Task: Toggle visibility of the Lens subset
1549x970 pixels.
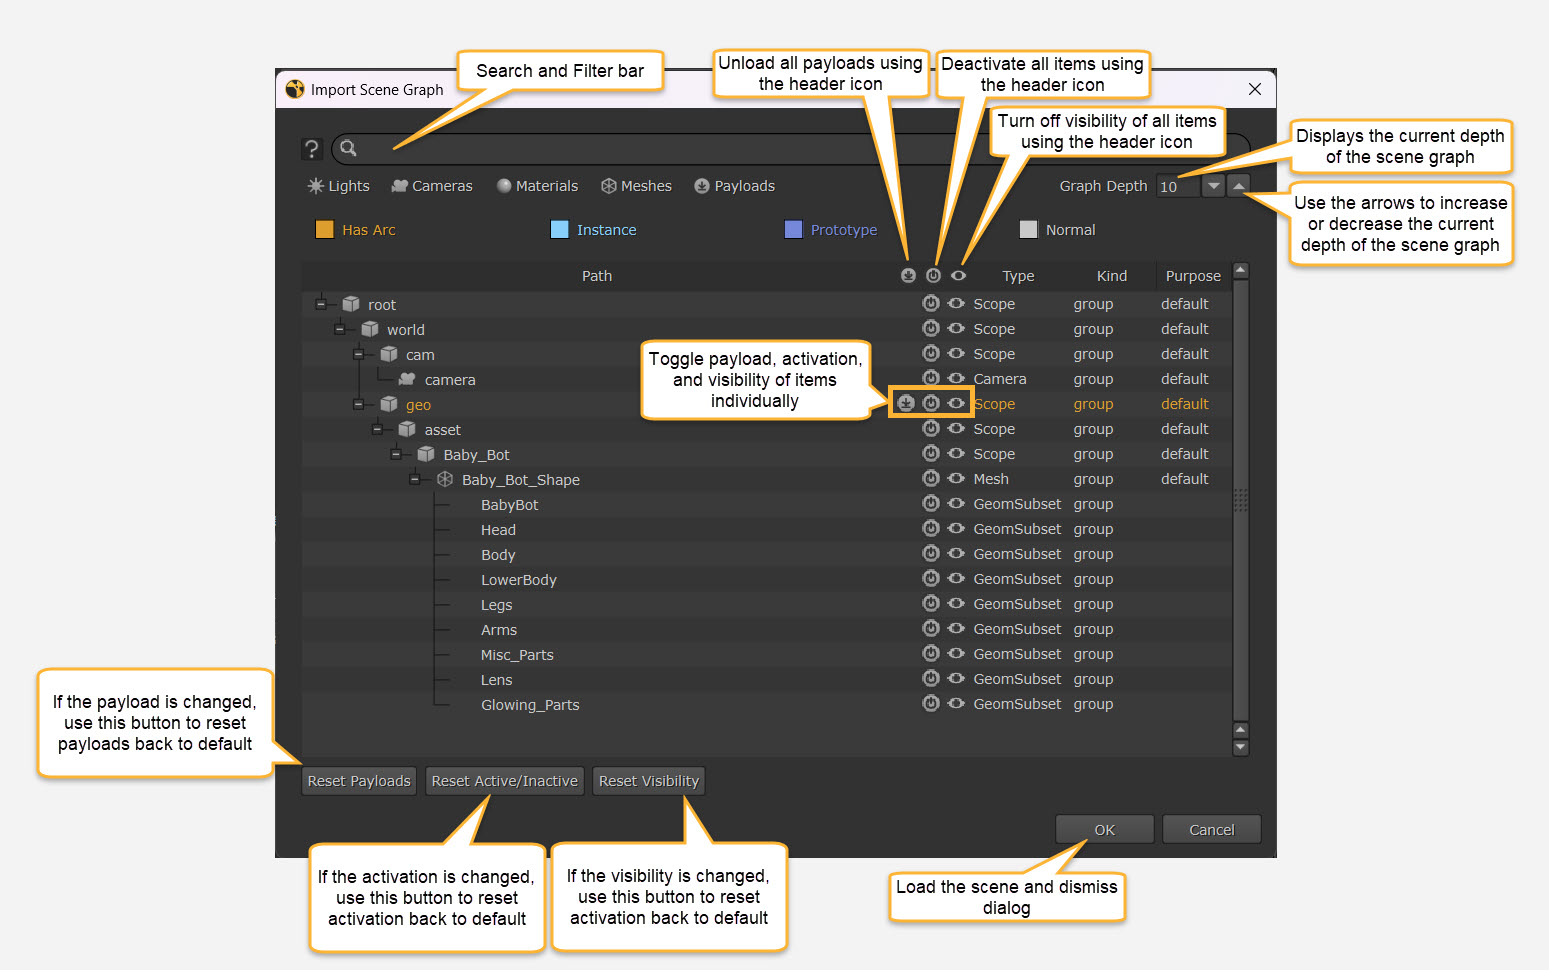Action: pos(956,678)
